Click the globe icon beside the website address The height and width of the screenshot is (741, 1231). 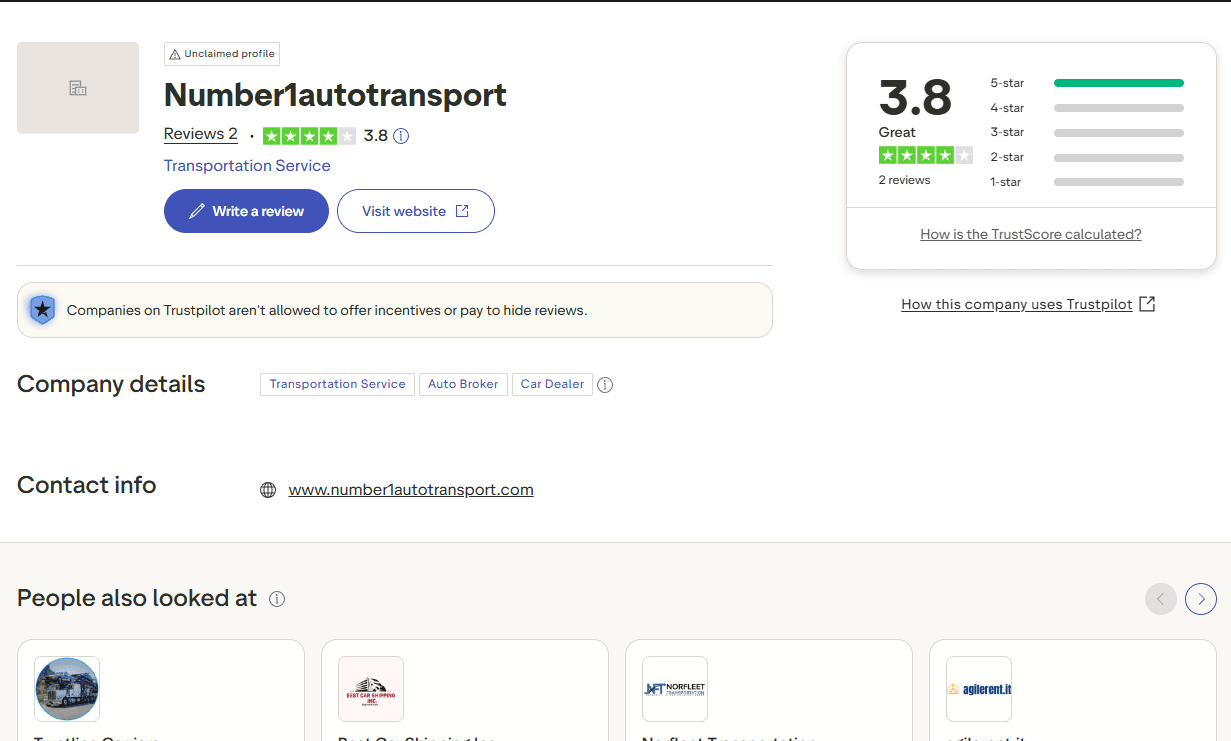pyautogui.click(x=267, y=489)
